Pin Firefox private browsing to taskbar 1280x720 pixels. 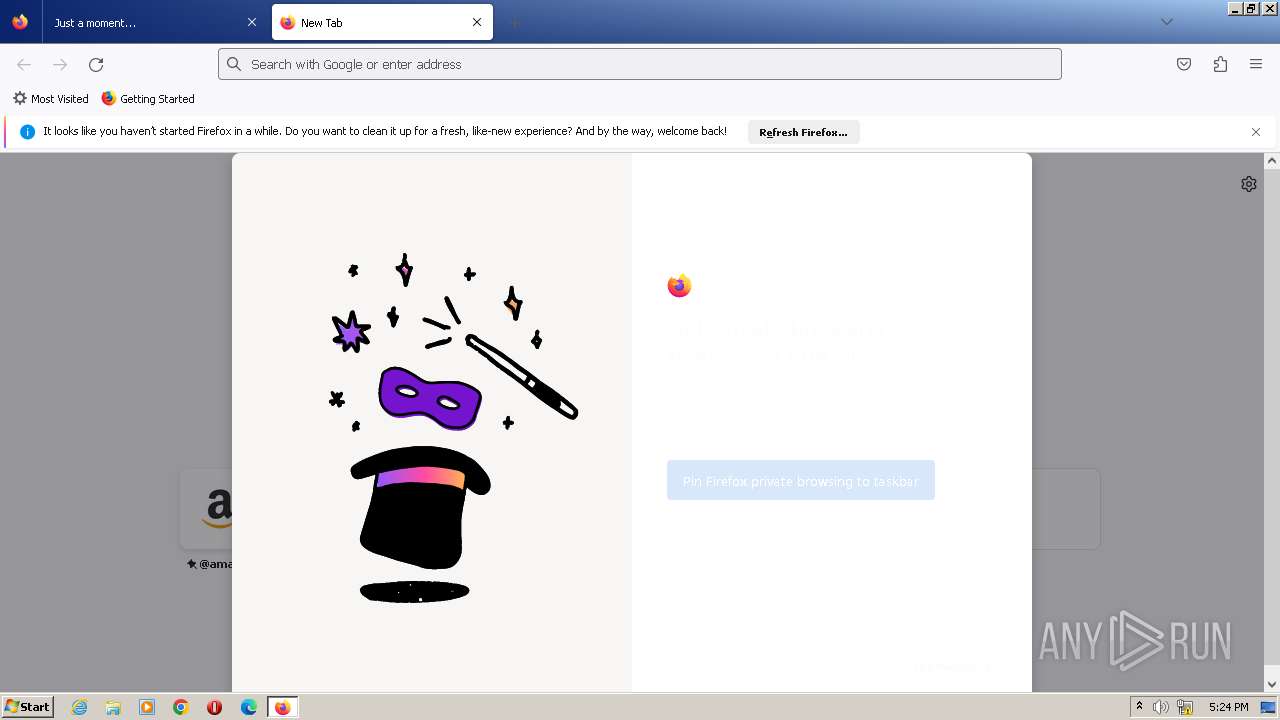click(801, 481)
